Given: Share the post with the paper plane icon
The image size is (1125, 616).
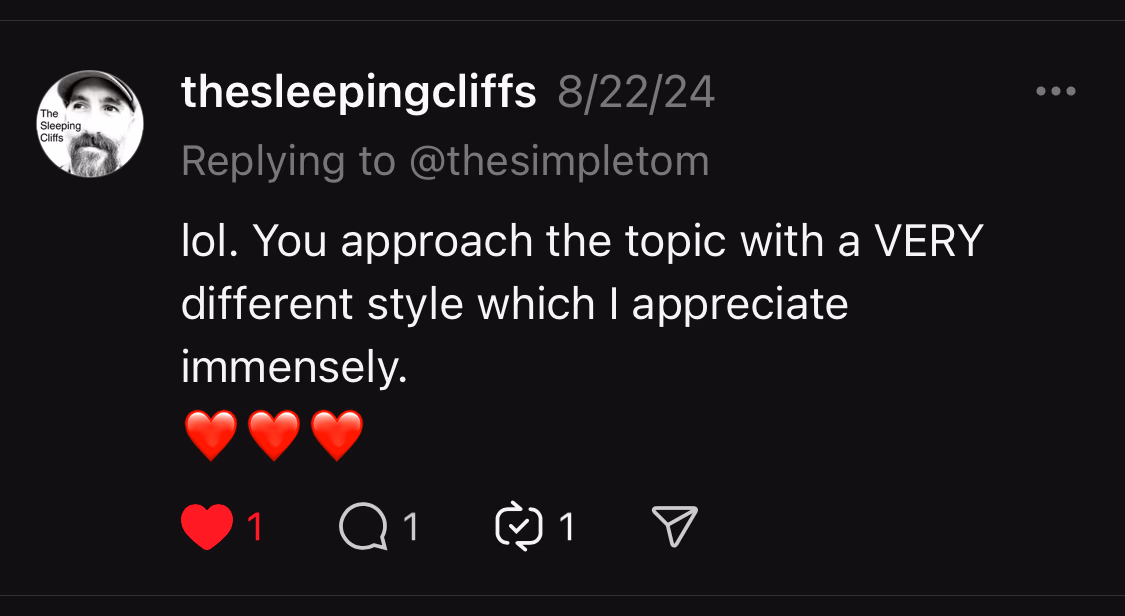Looking at the screenshot, I should tap(673, 524).
